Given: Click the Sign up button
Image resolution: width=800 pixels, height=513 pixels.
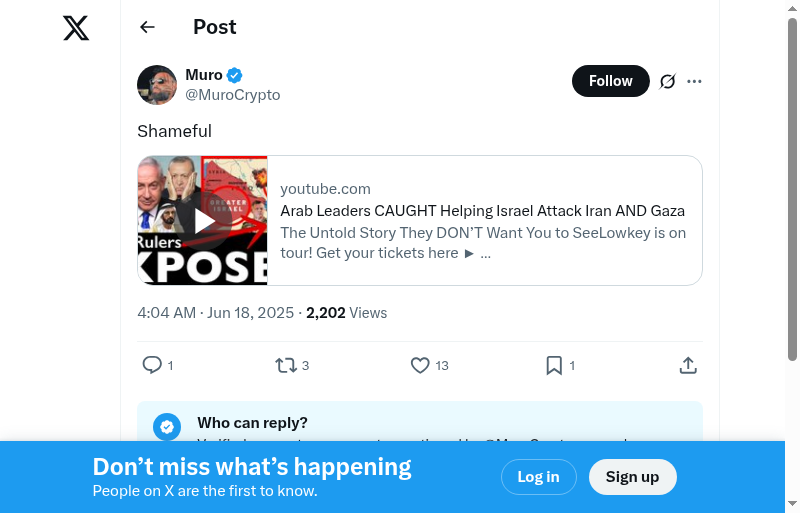Looking at the screenshot, I should (632, 477).
